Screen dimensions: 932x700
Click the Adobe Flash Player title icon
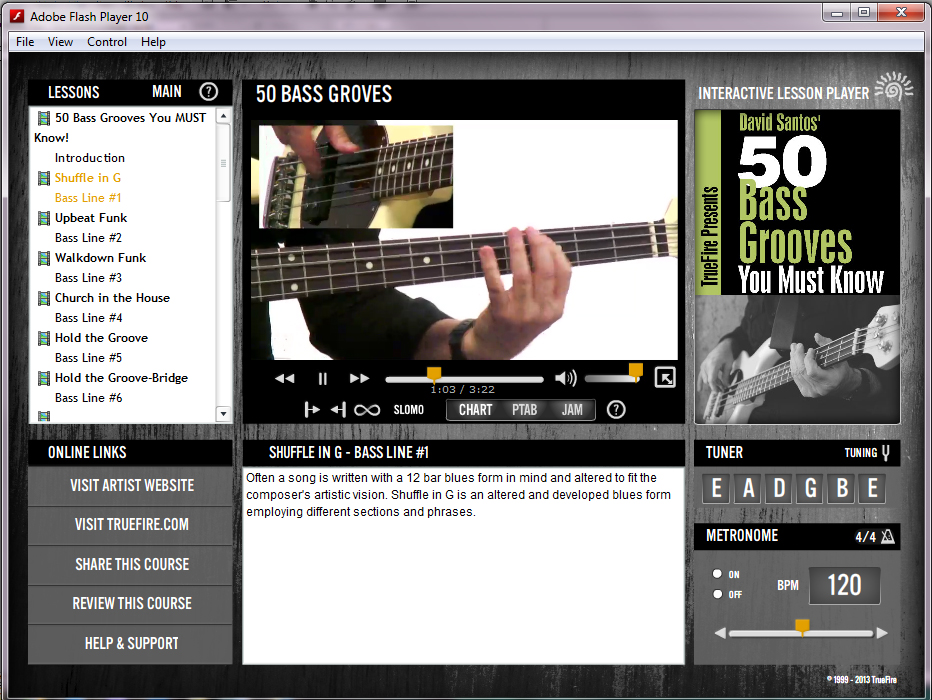(17, 16)
